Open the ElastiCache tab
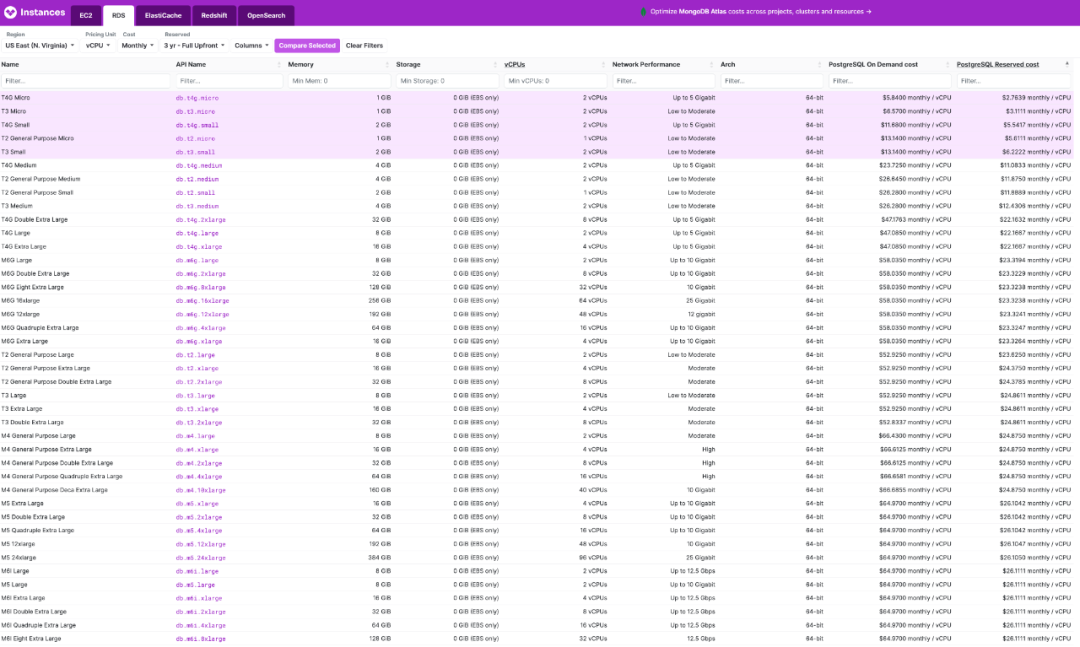Viewport: 1080px width, 647px height. 161,16
